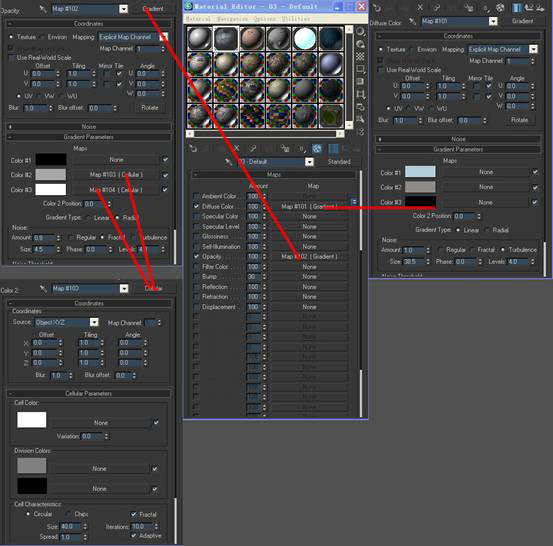Click the Make Preview icon
This screenshot has width=553, height=546.
[360, 94]
